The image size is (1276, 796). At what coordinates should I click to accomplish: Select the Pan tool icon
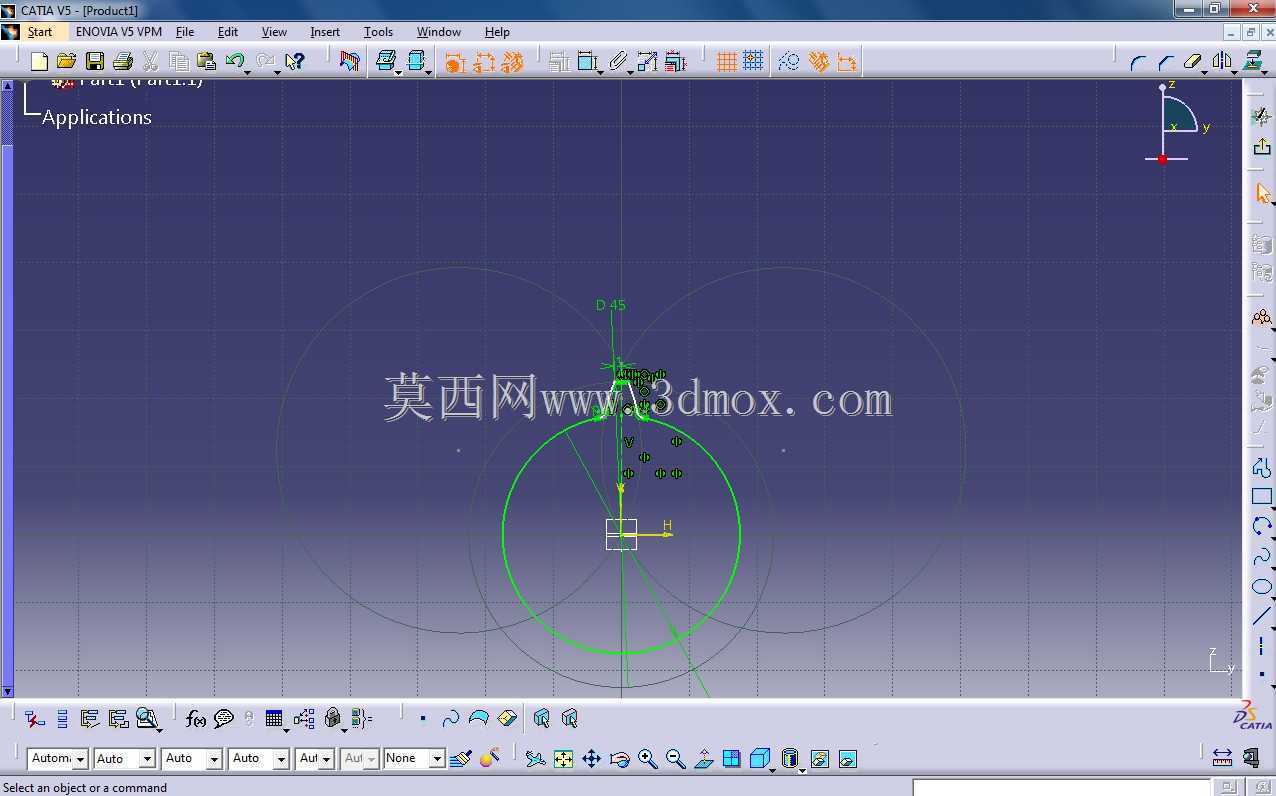[x=591, y=759]
